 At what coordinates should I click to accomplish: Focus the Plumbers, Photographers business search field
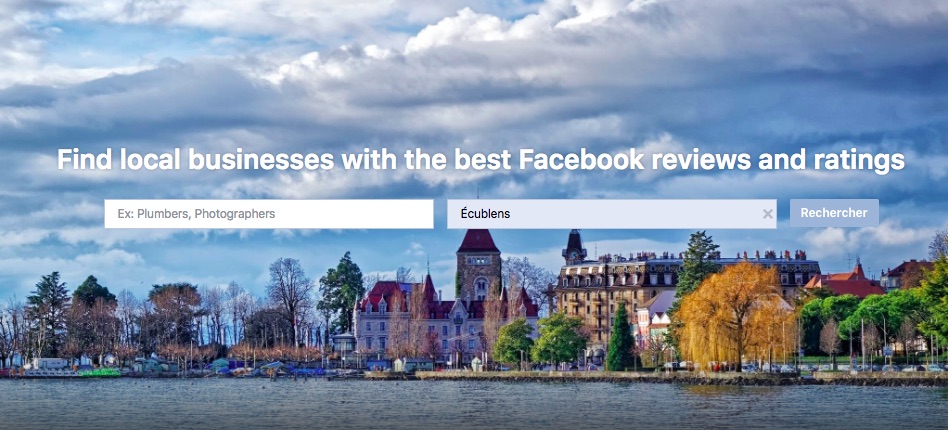click(x=269, y=214)
